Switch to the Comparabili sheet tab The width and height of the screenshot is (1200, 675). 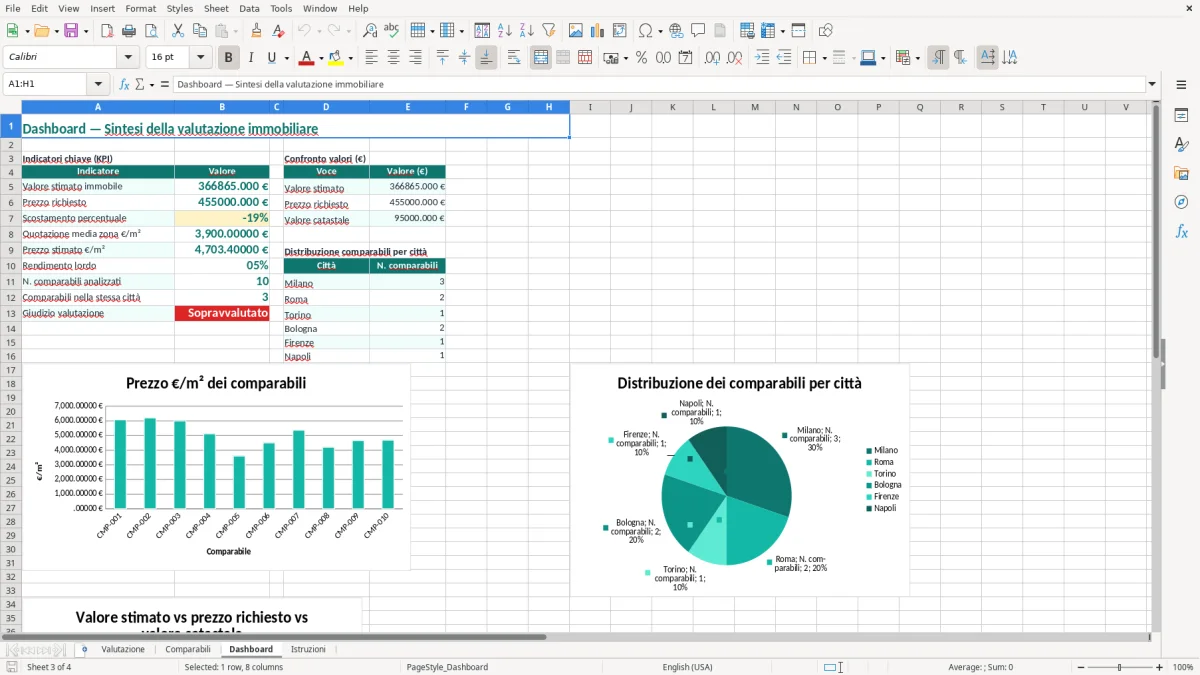point(188,649)
